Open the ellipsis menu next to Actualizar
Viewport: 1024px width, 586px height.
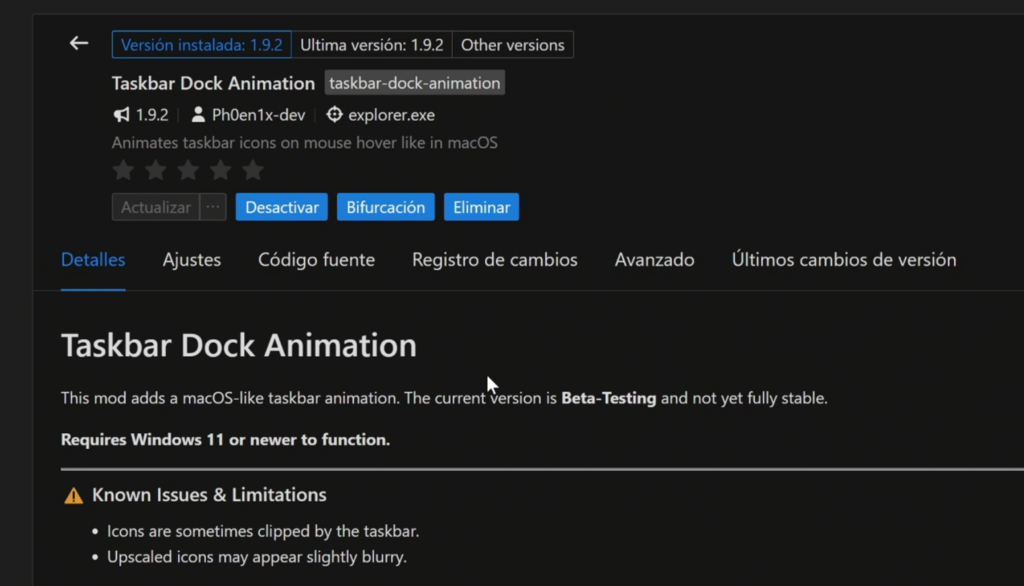tap(213, 207)
